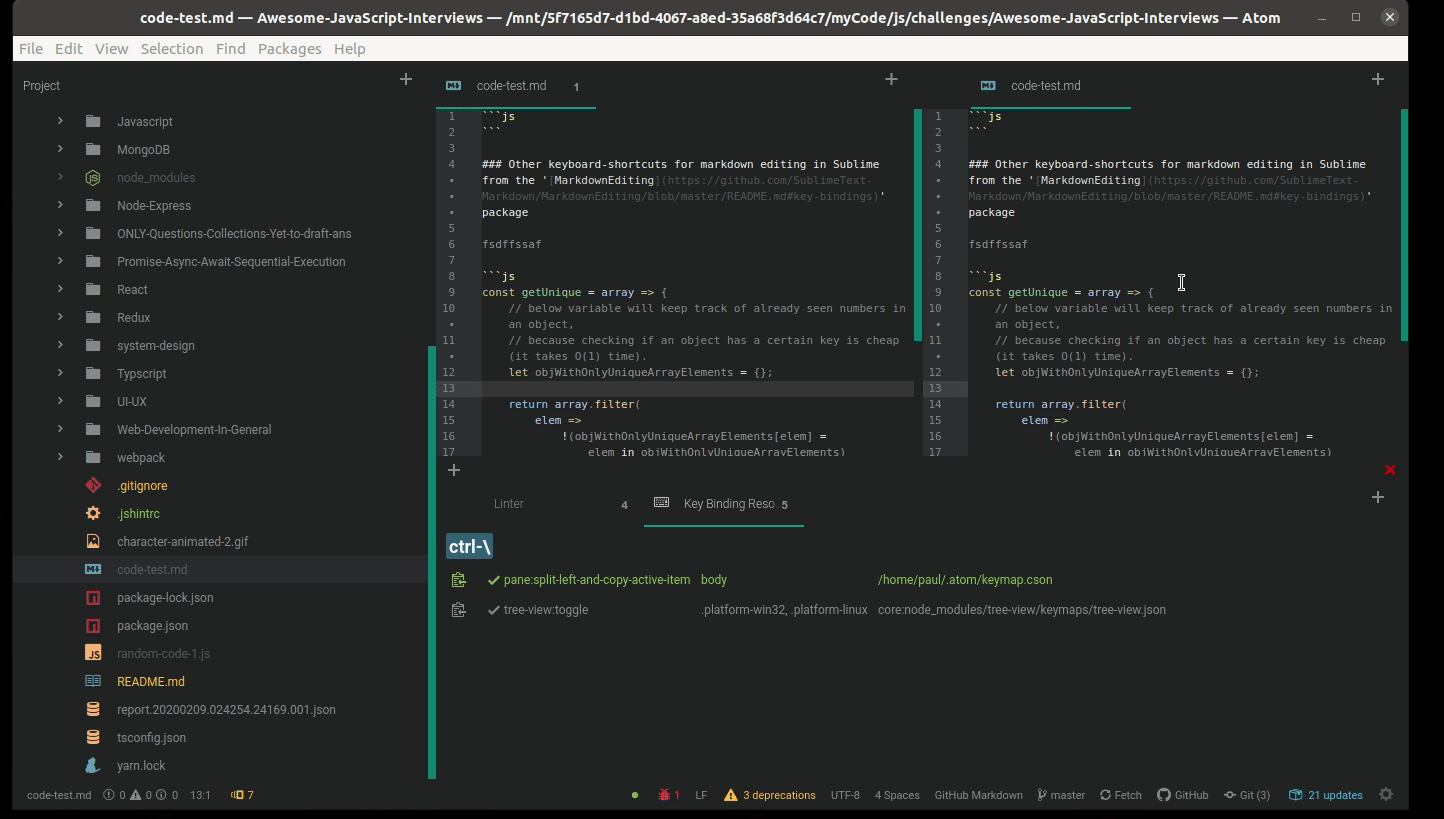Viewport: 1444px width, 819px height.
Task: Click plus icon in right editor pane
Action: point(1377,79)
